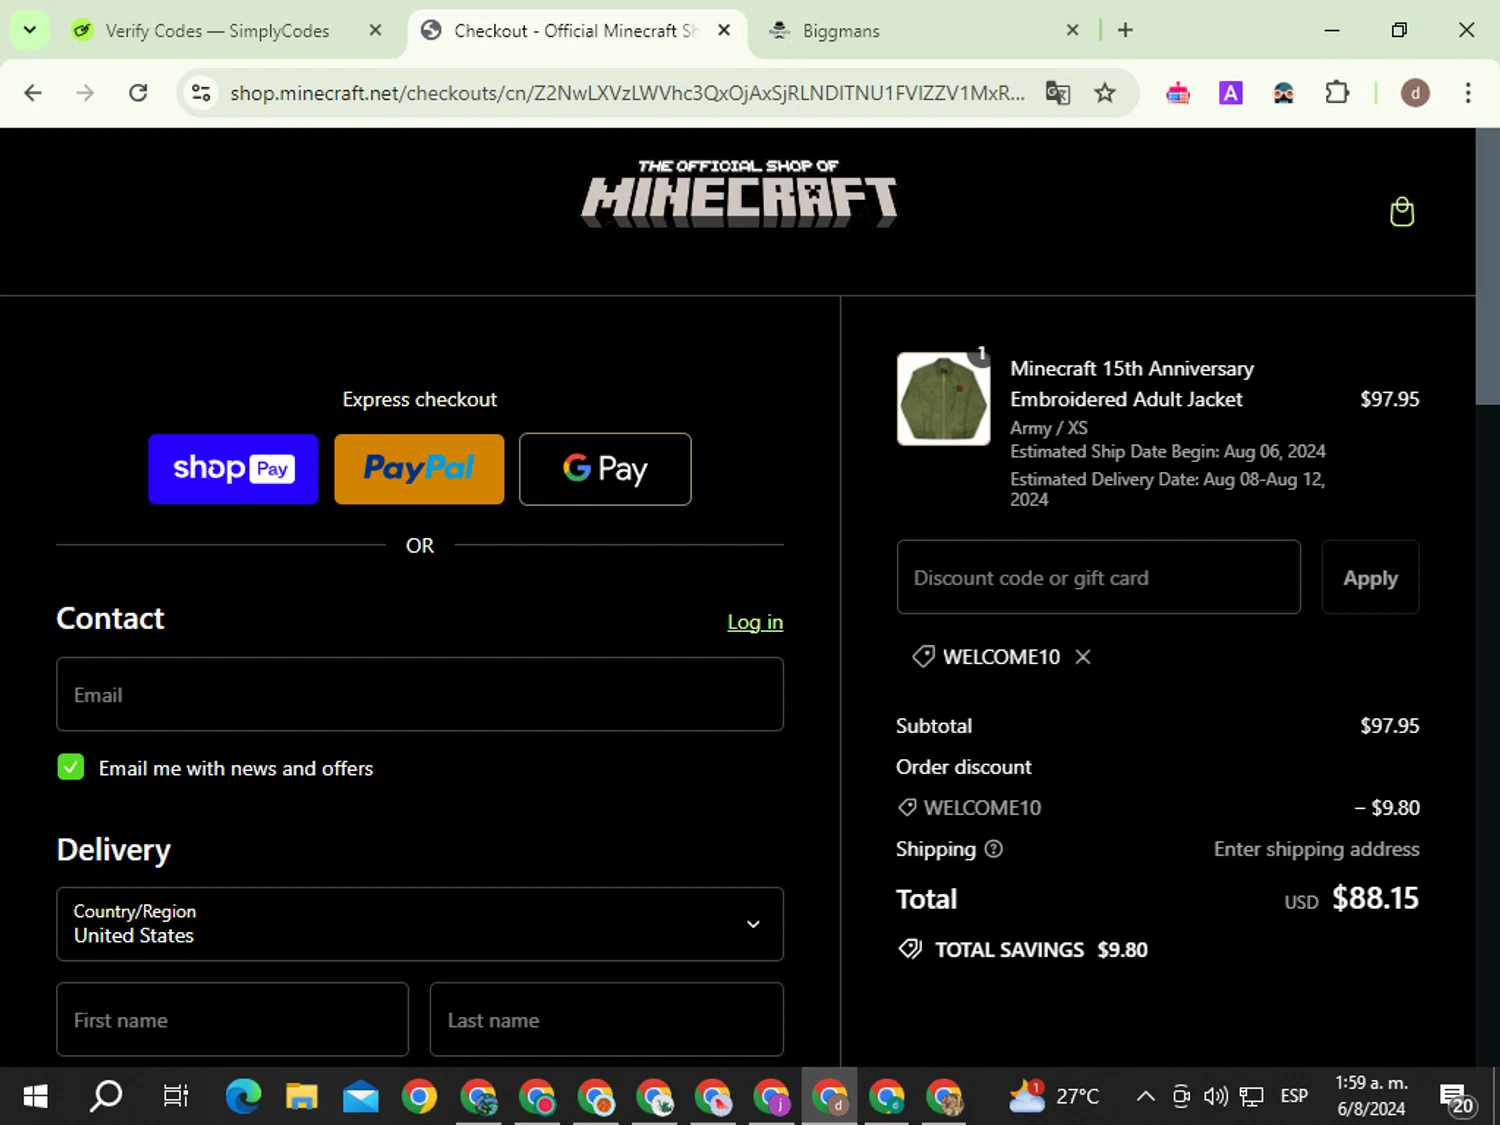
Task: Click the Log in link
Action: (x=755, y=622)
